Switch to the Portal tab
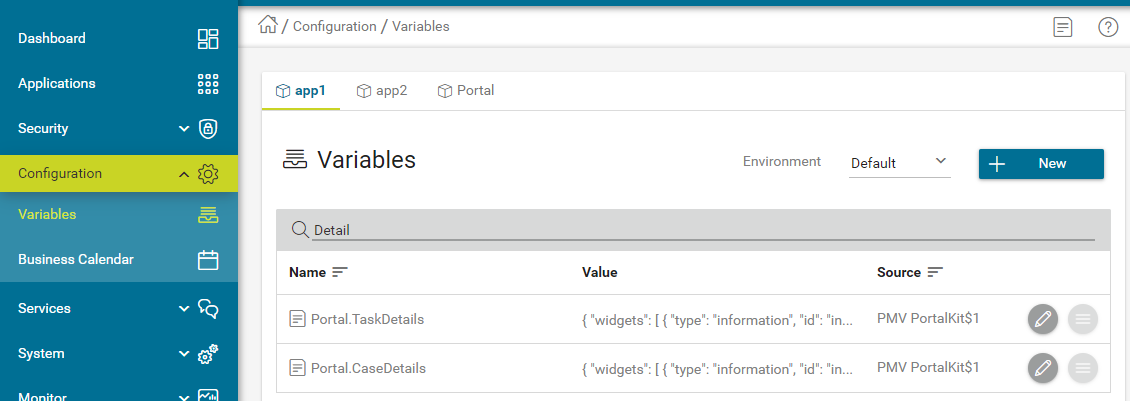 coord(466,90)
